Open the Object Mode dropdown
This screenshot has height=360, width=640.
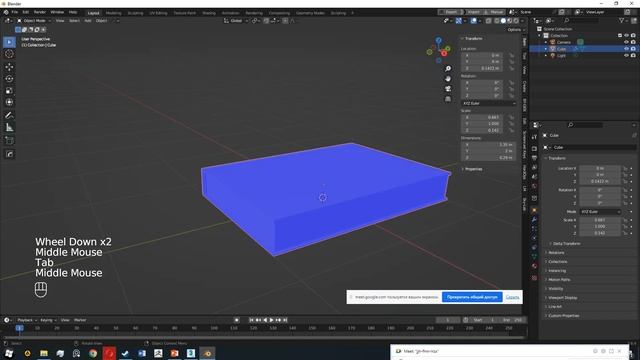coord(34,20)
